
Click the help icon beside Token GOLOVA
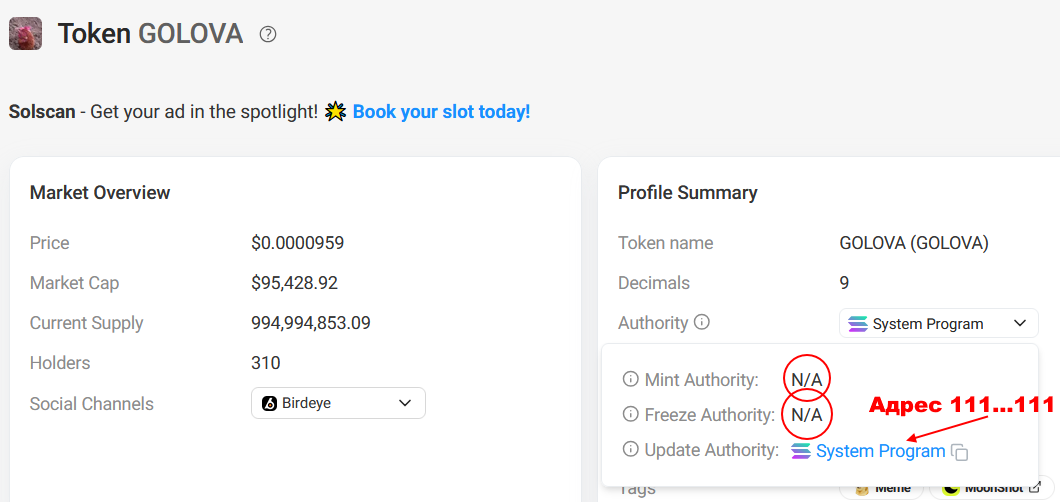pos(268,34)
